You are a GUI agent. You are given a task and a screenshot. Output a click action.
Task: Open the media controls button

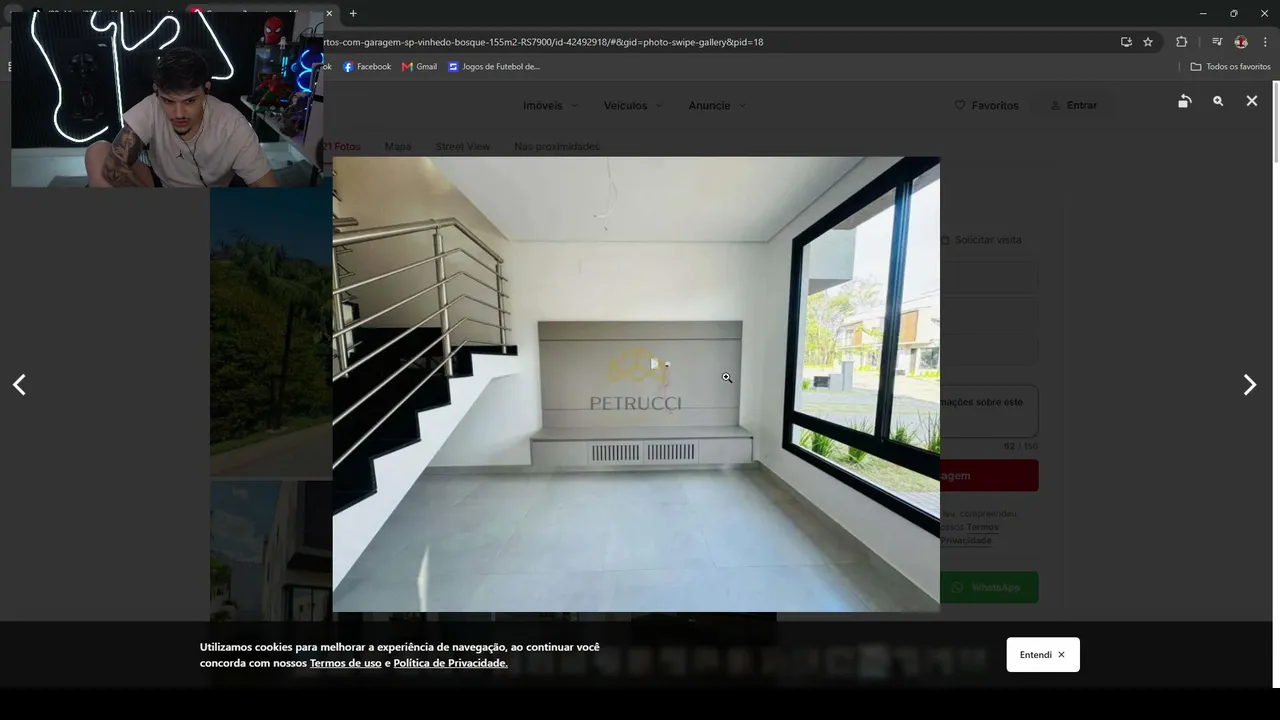[x=1217, y=42]
